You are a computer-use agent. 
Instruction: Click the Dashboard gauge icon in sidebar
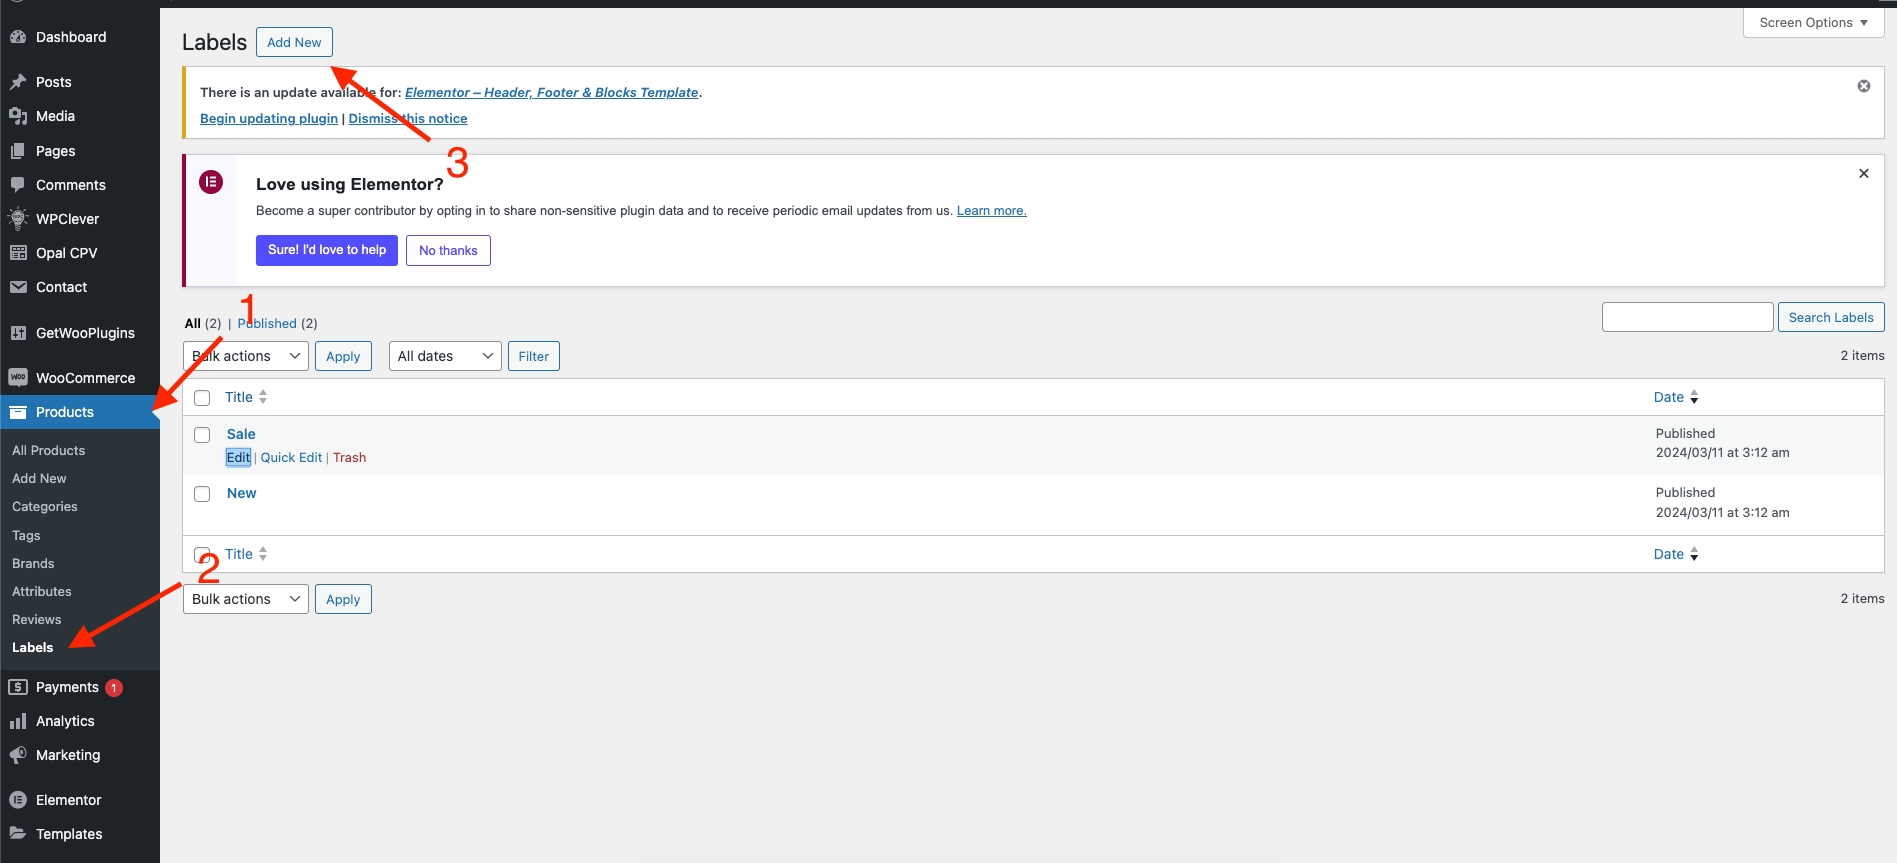click(x=18, y=37)
